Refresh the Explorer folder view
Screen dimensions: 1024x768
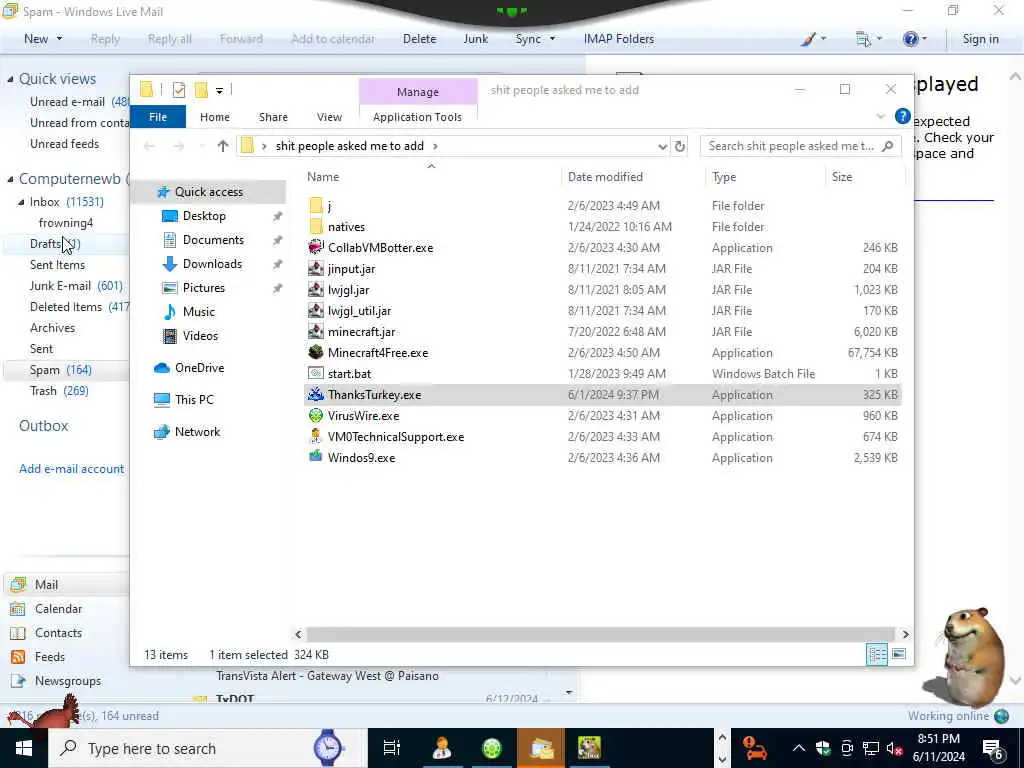pyautogui.click(x=680, y=146)
